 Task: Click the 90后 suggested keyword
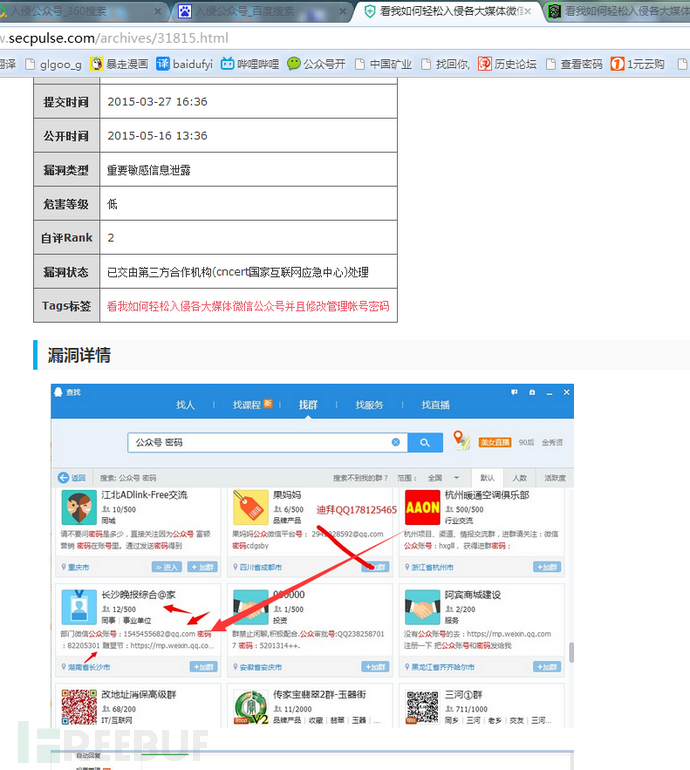tap(526, 442)
